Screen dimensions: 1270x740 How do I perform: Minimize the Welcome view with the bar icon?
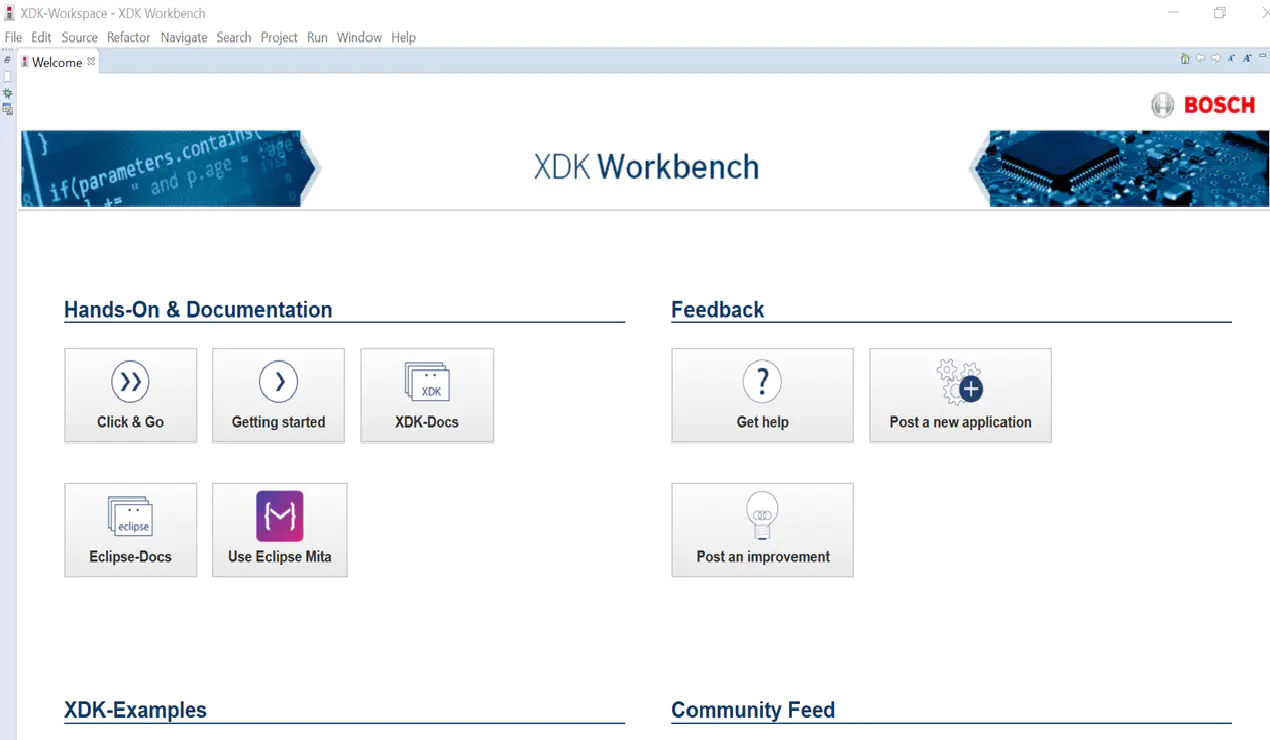pyautogui.click(x=1262, y=56)
